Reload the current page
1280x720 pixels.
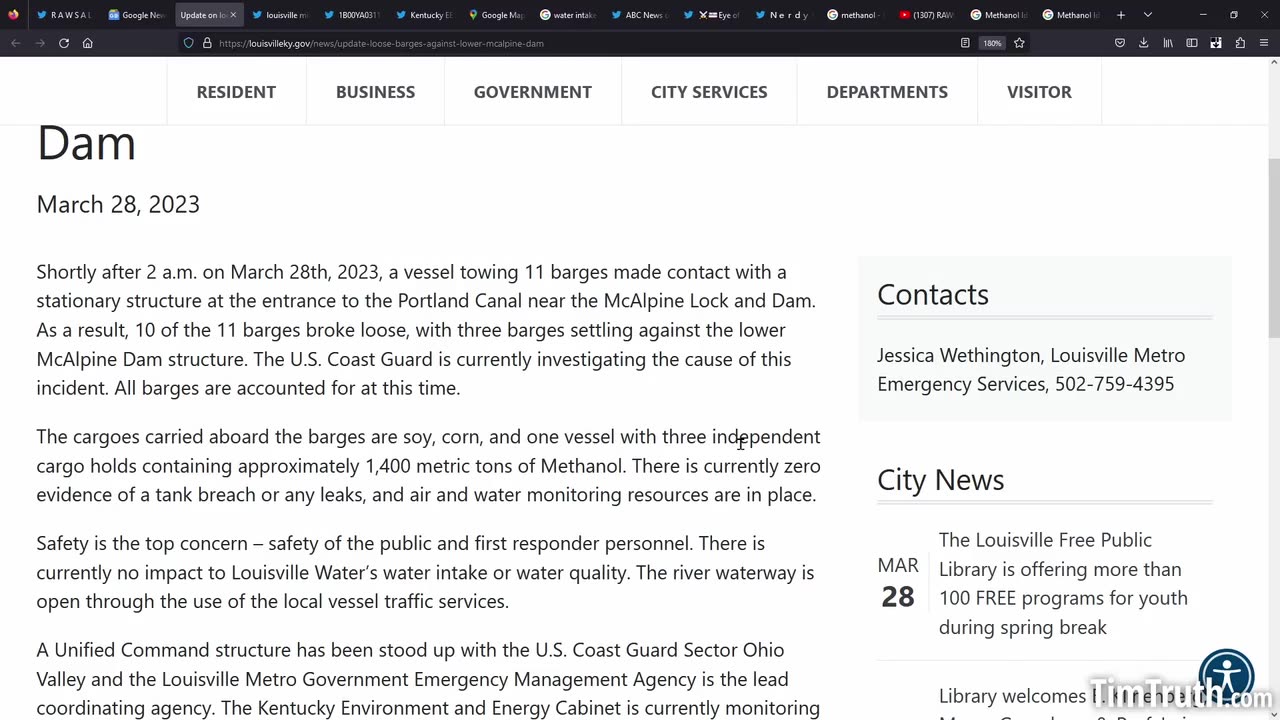pyautogui.click(x=64, y=43)
